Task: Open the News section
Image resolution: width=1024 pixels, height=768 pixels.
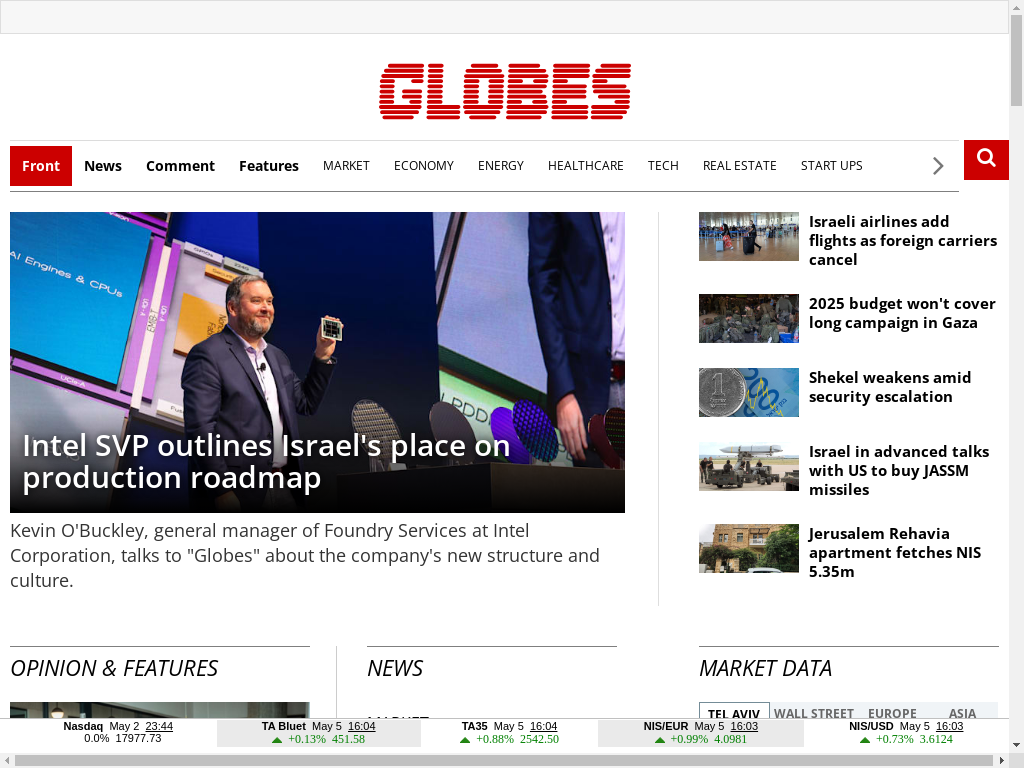Action: pos(103,166)
